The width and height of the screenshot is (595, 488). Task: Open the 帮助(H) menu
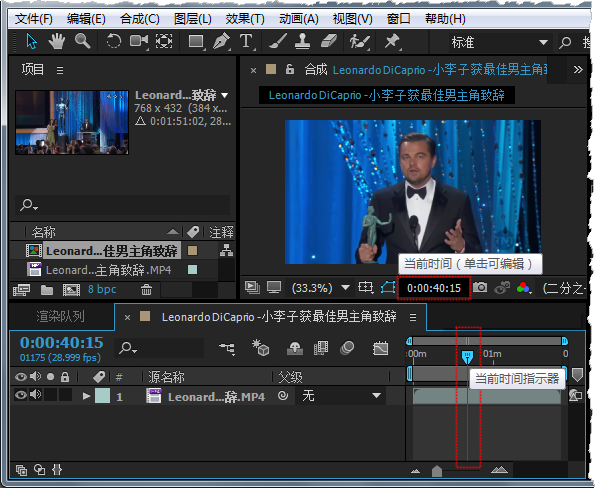pos(445,19)
